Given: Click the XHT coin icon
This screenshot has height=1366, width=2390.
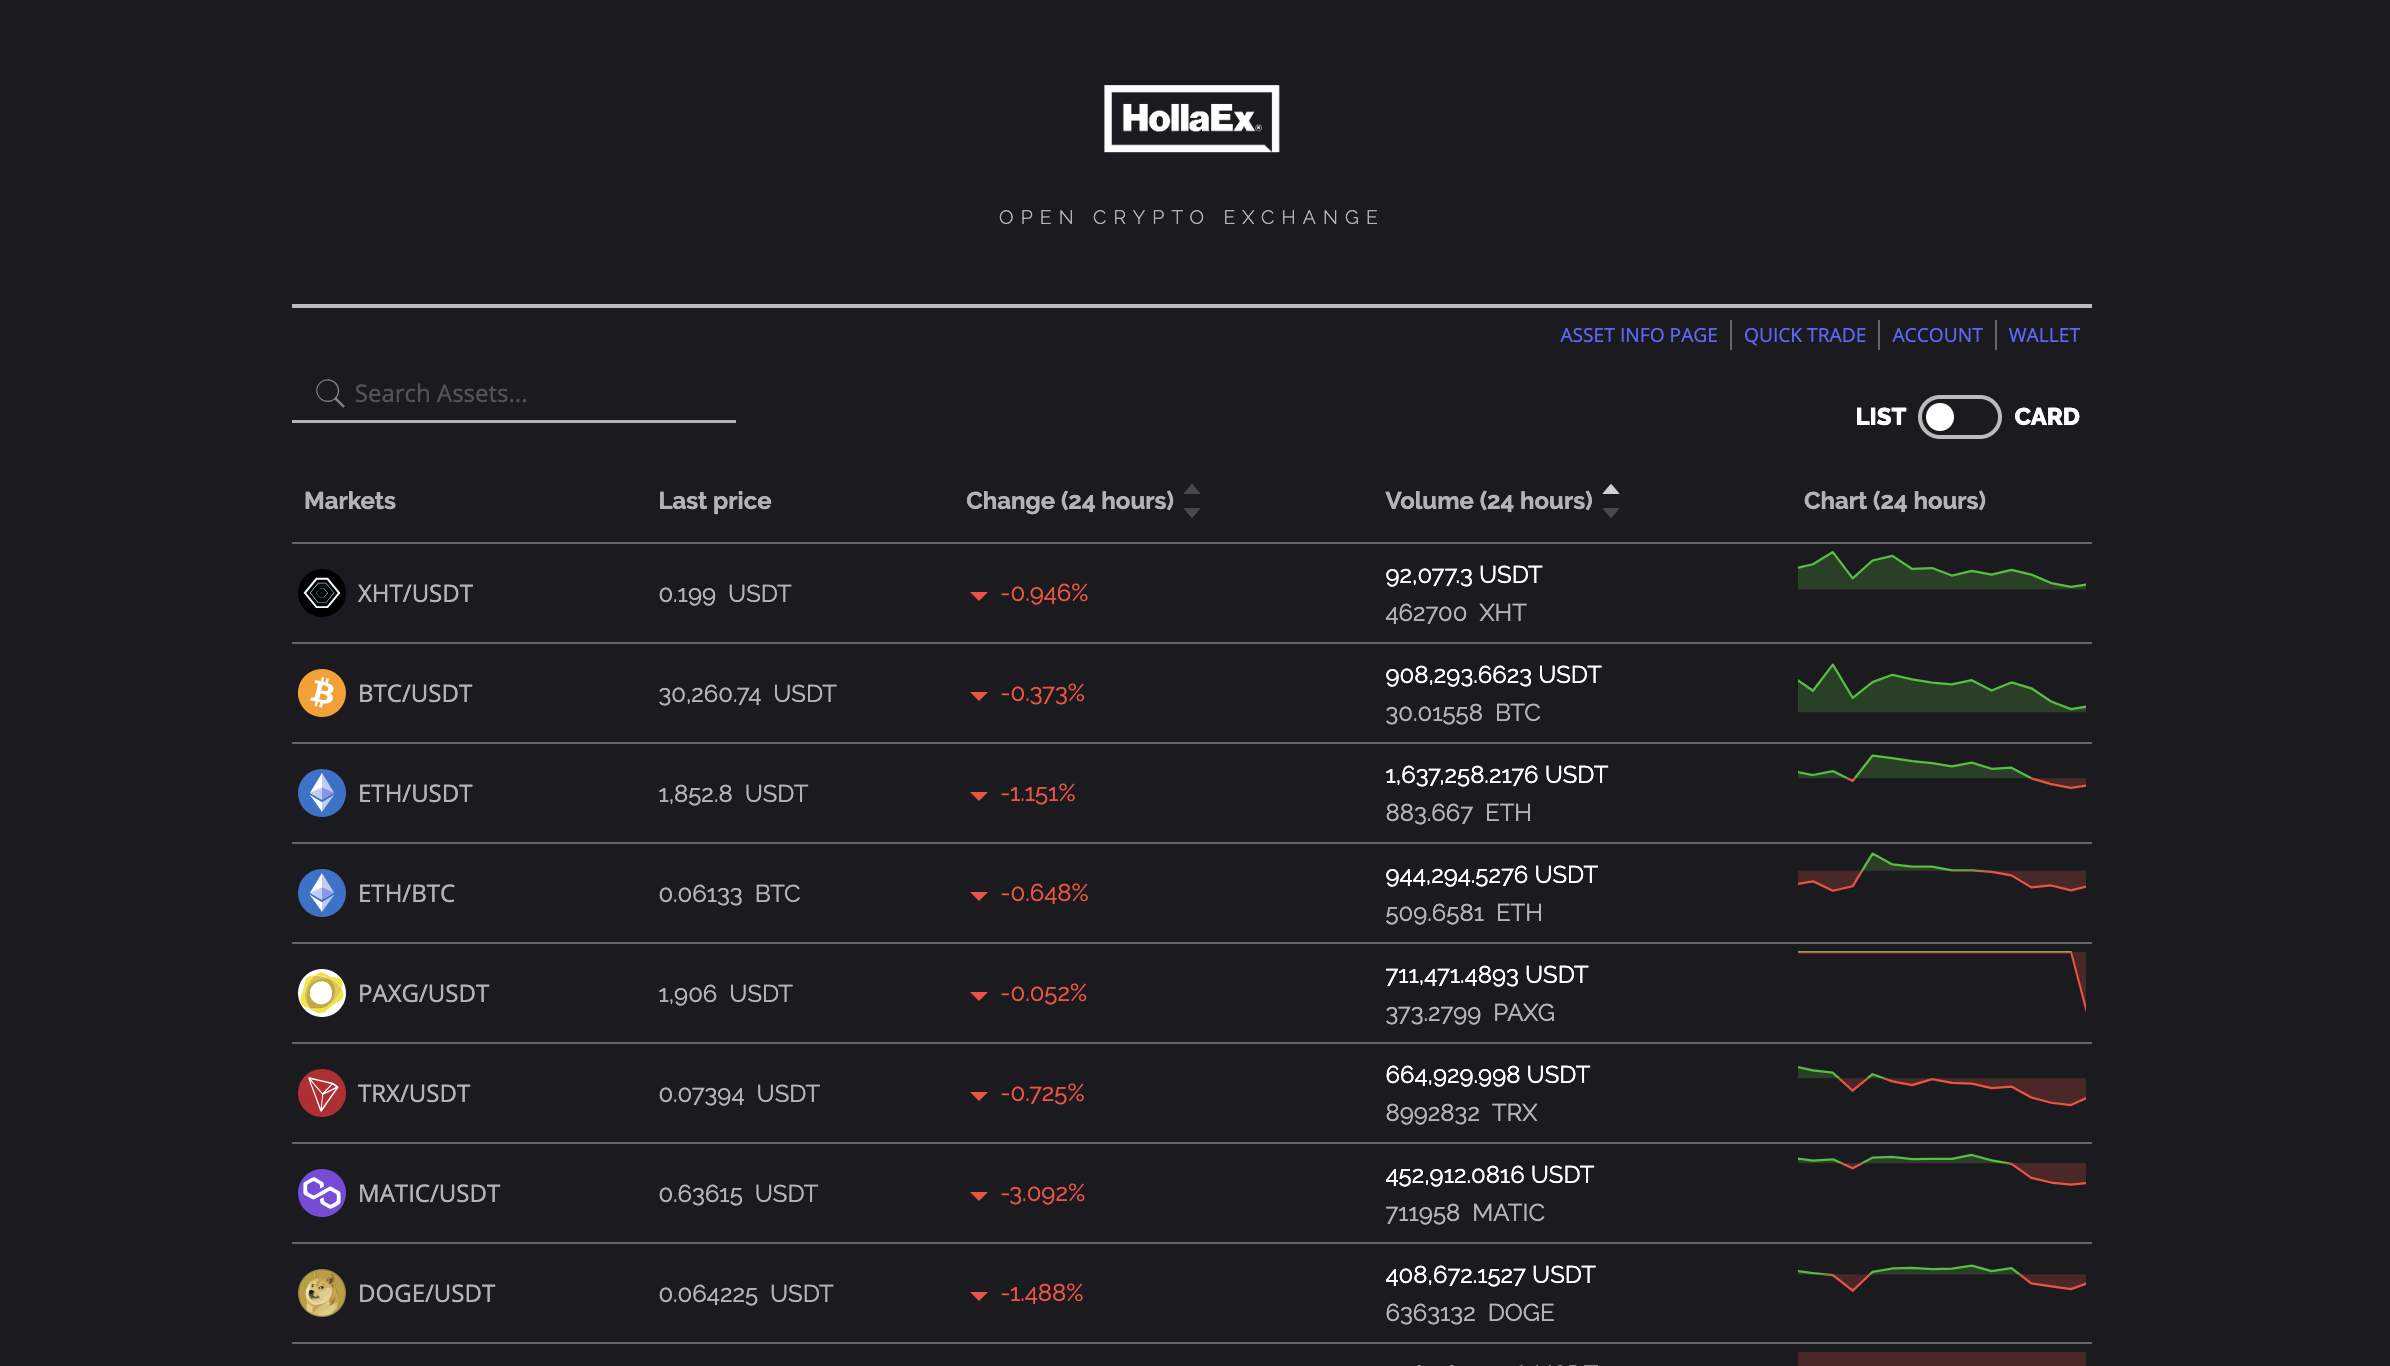Looking at the screenshot, I should click(321, 593).
